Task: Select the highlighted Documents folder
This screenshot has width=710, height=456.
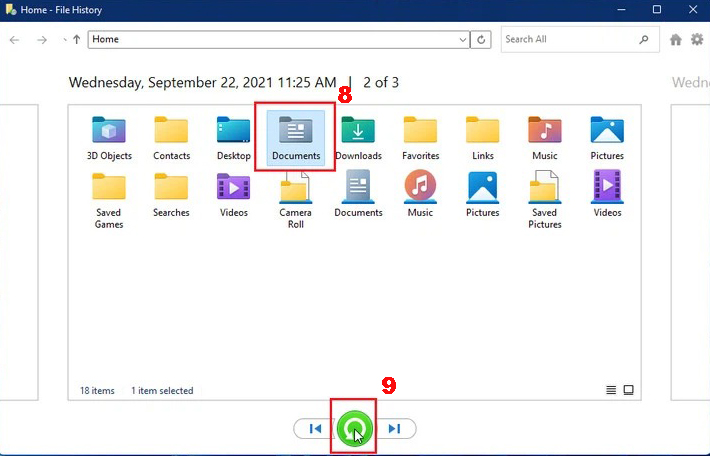Action: coord(296,138)
